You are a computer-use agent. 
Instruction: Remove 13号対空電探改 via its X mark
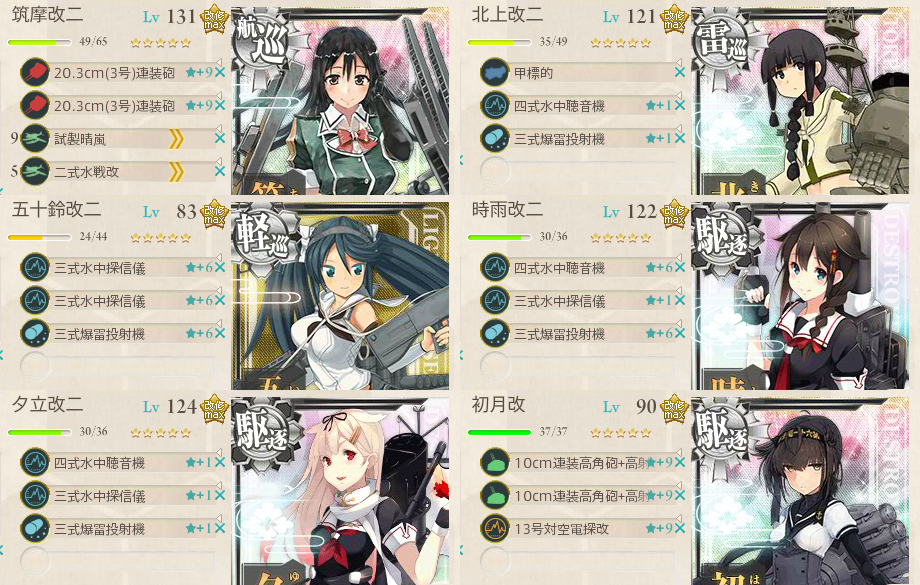pyautogui.click(x=680, y=528)
